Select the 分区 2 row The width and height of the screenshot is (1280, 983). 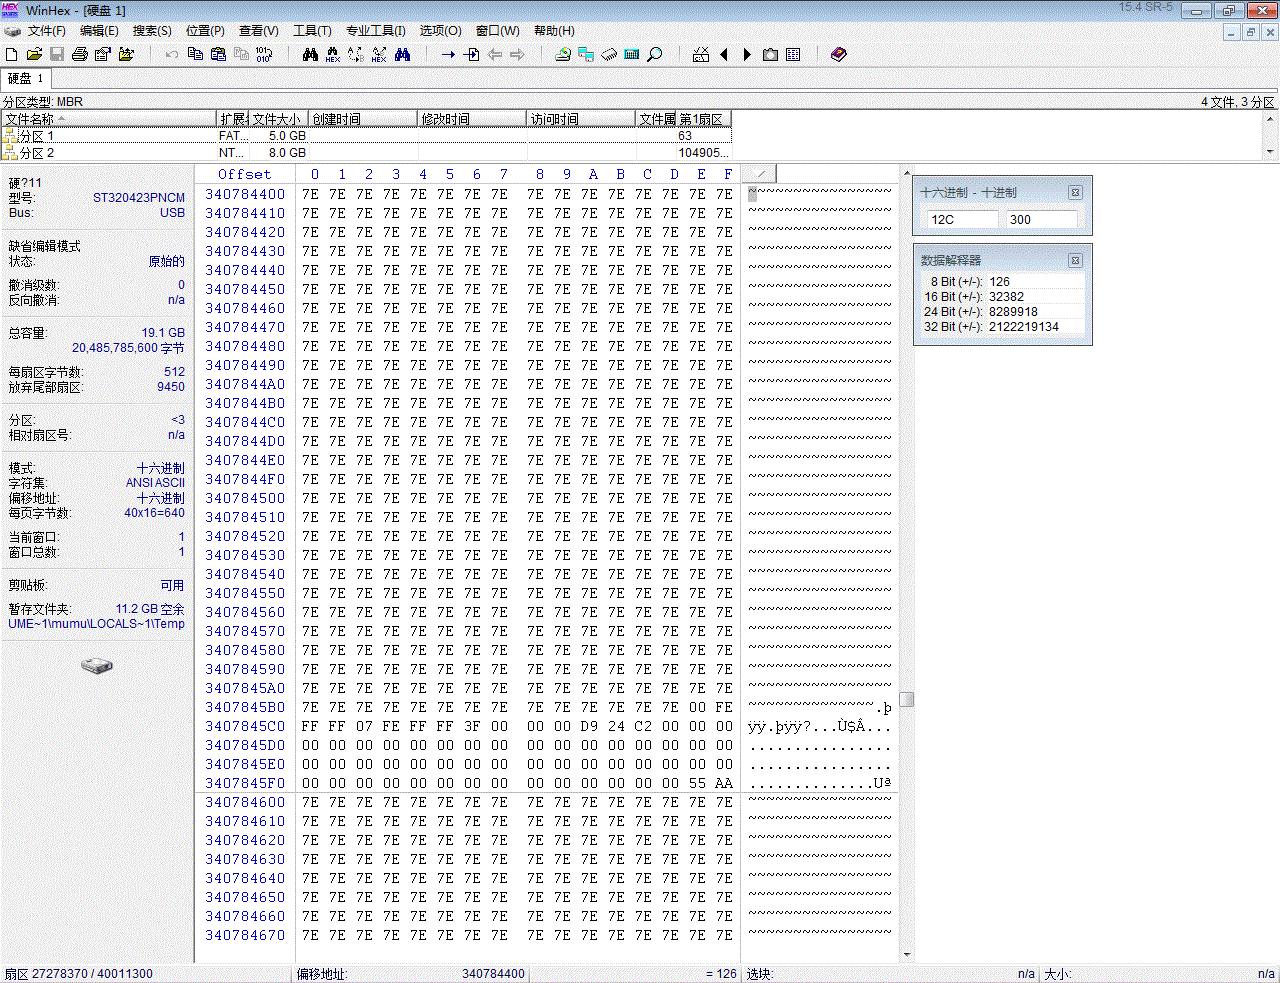pos(367,153)
